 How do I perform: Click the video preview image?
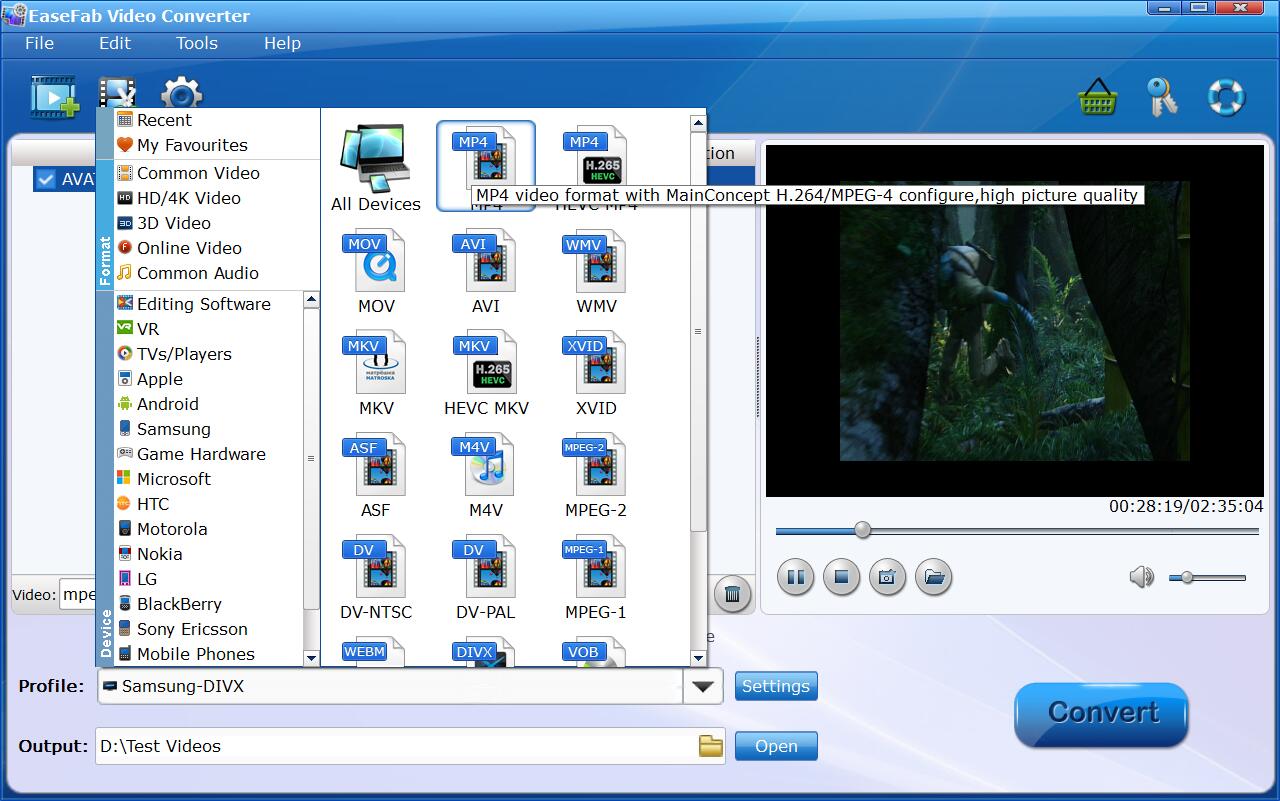click(1014, 321)
